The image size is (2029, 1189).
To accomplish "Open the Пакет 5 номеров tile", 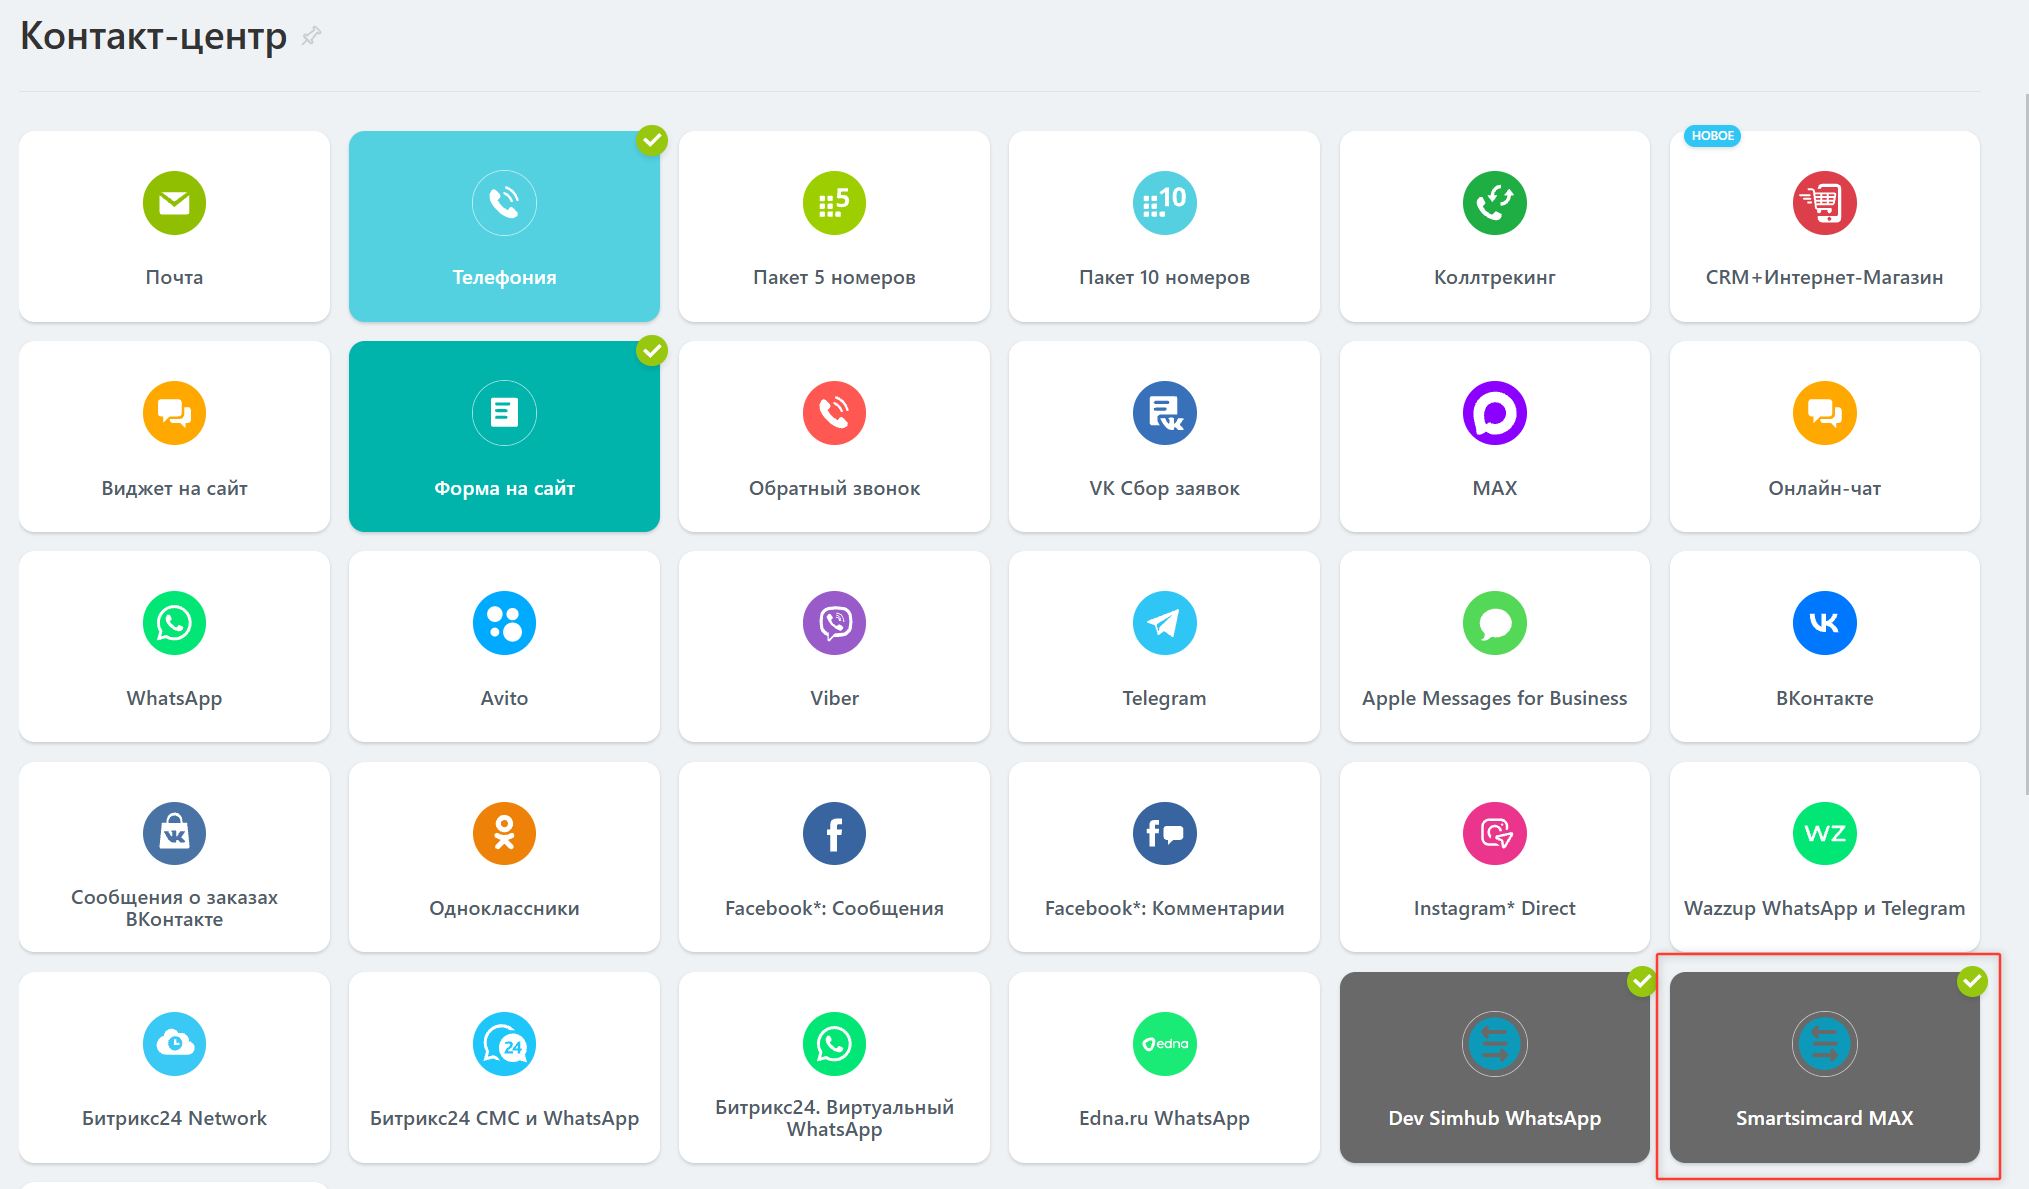I will 834,226.
